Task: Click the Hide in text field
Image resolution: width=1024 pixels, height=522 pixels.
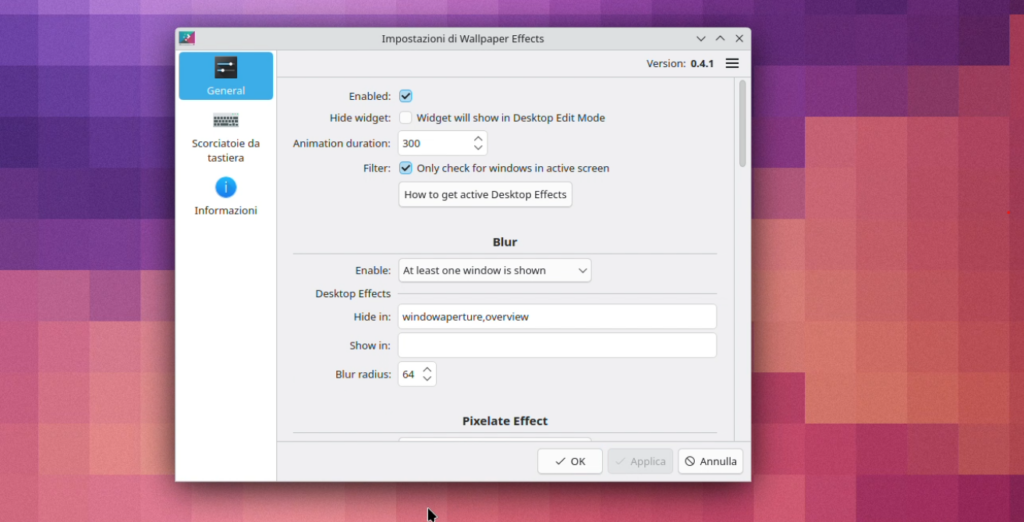Action: [557, 317]
